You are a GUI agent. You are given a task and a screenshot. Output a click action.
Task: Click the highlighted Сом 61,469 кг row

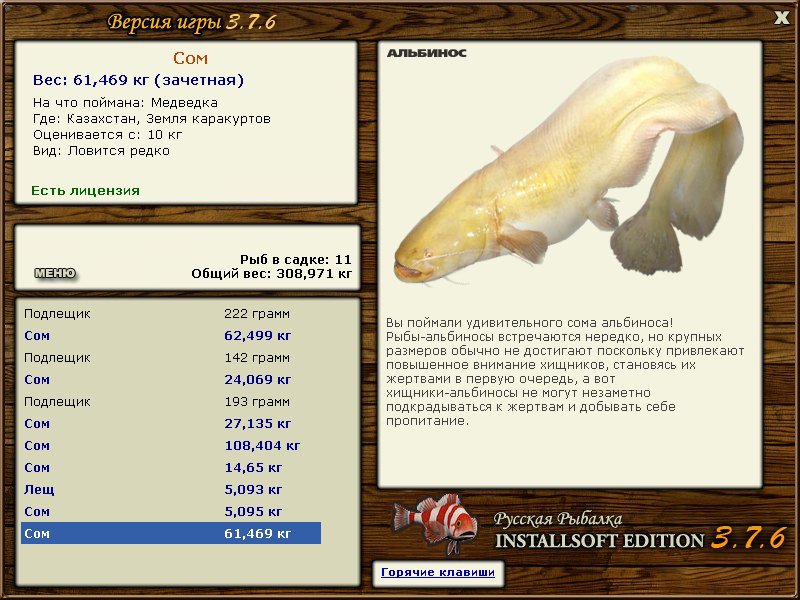click(170, 533)
